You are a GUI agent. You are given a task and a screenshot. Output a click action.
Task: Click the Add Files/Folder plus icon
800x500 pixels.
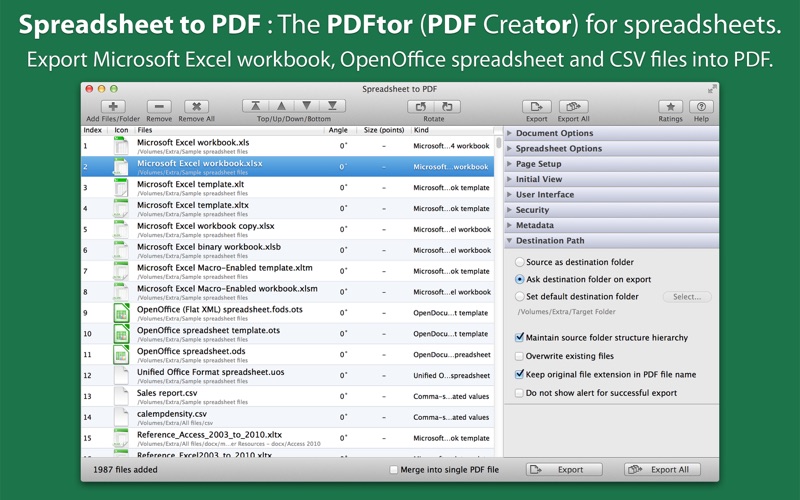tap(113, 106)
